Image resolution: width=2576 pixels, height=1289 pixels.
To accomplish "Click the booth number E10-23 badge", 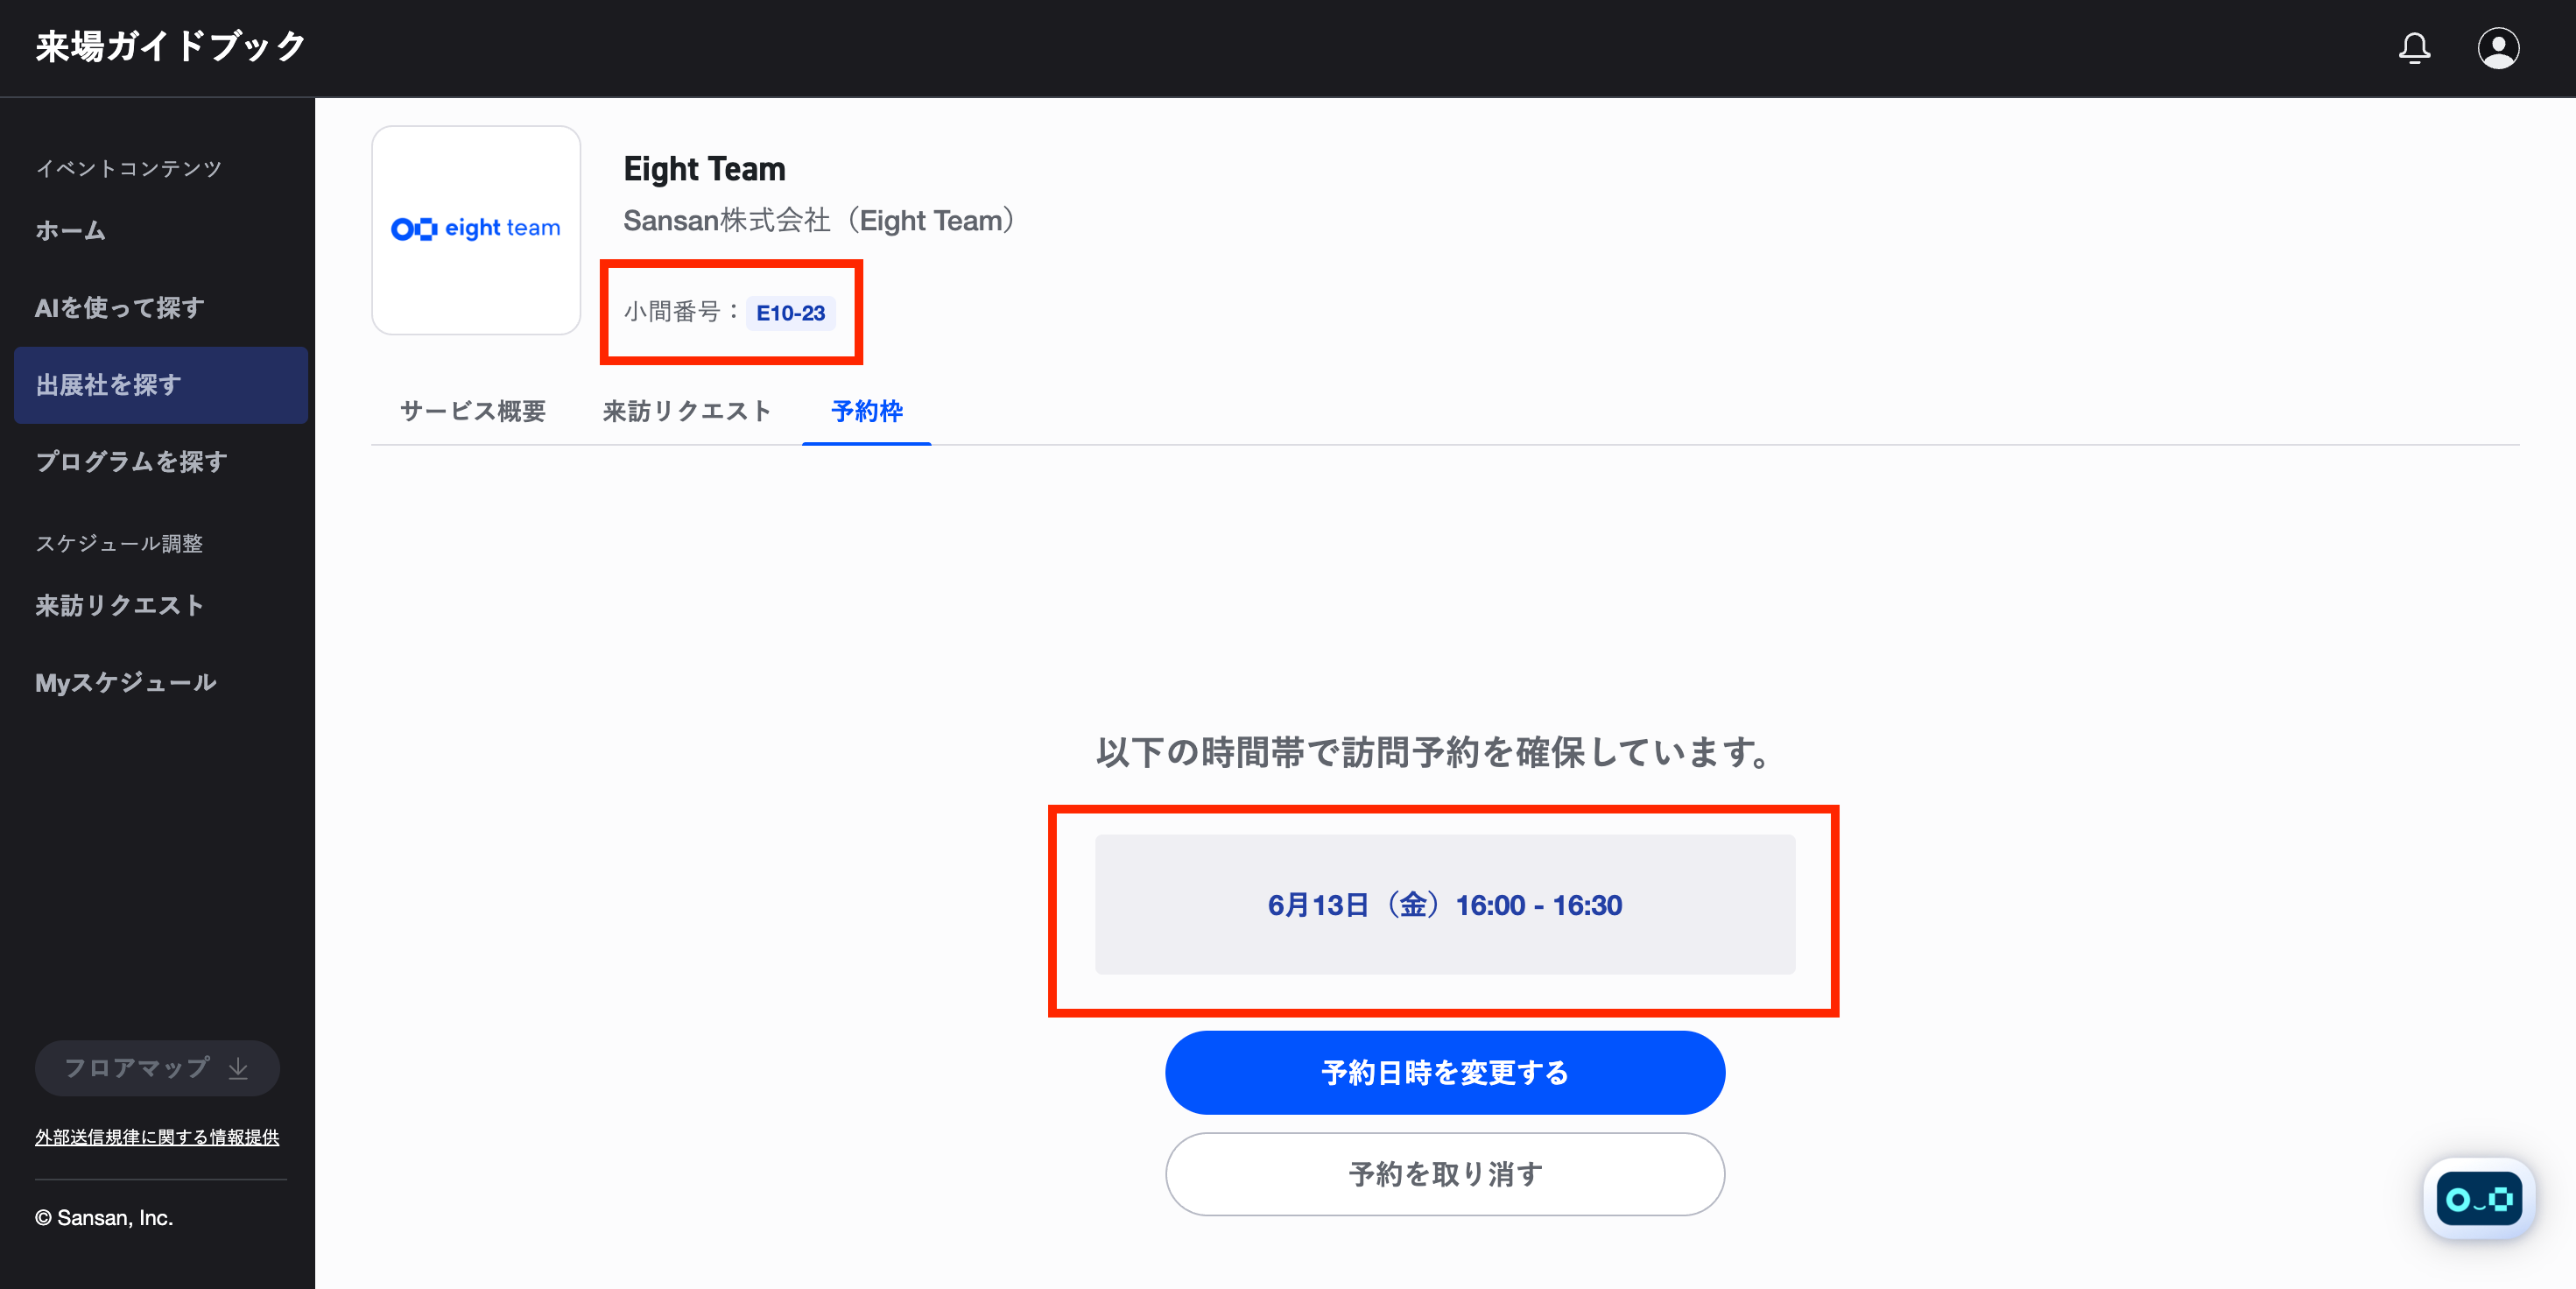I will coord(791,313).
